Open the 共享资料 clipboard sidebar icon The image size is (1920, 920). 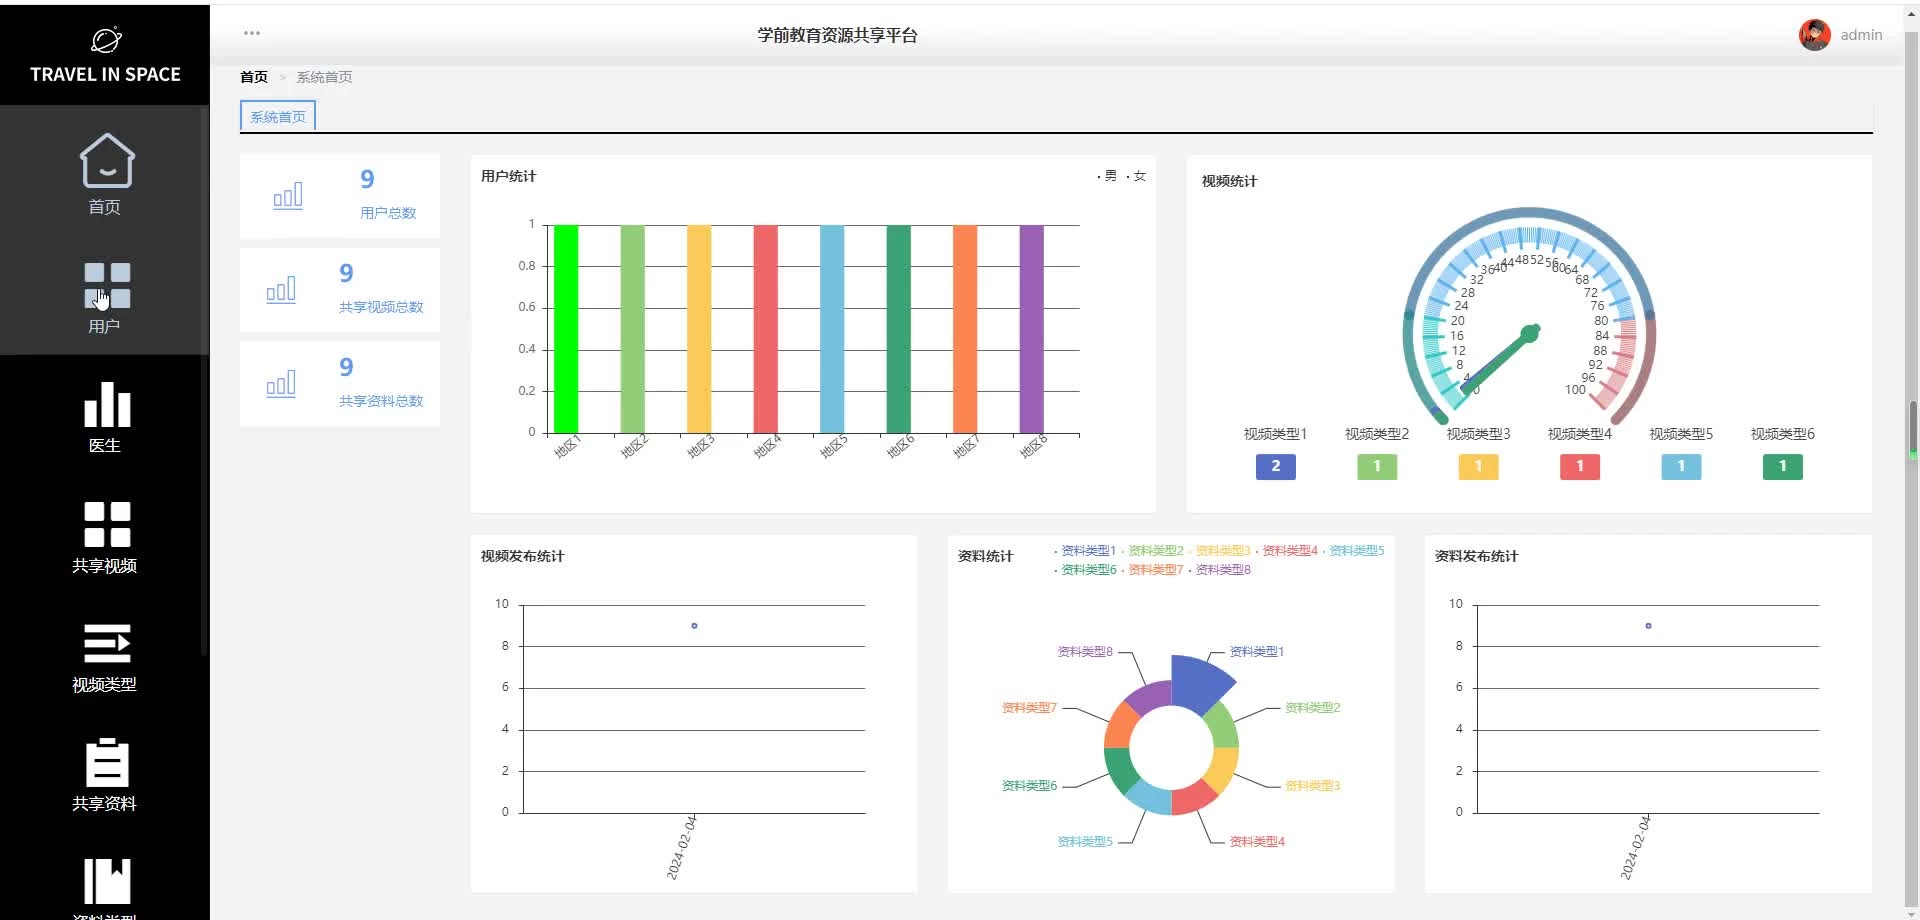tap(106, 763)
